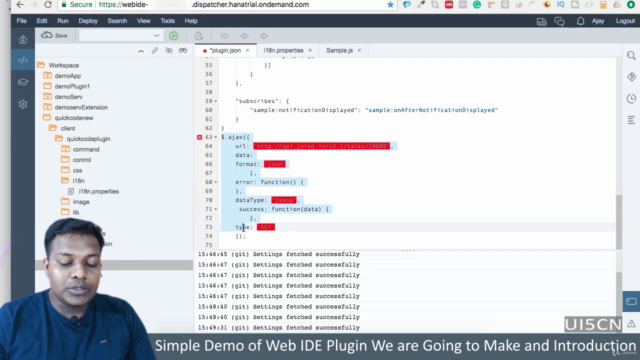Screen dimensions: 640x360
Task: Click the Ajay user name
Action: (598, 21)
